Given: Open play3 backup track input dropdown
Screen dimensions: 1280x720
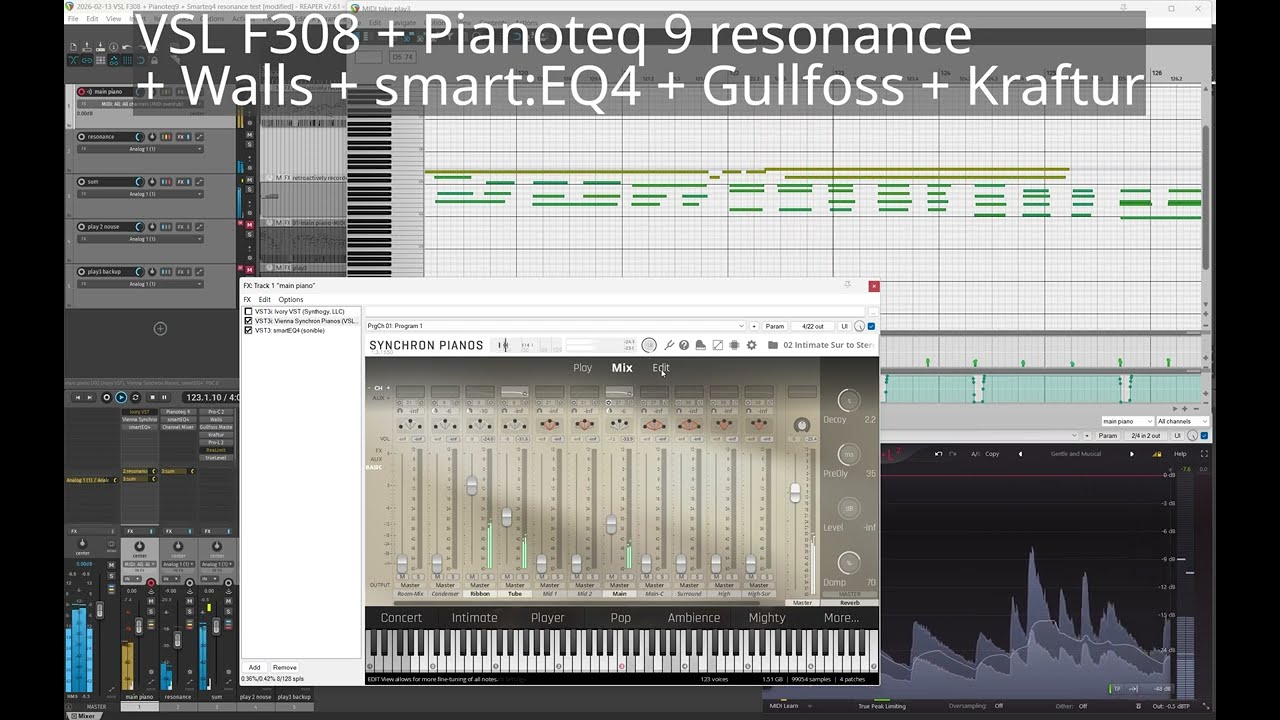Looking at the screenshot, I should (140, 284).
